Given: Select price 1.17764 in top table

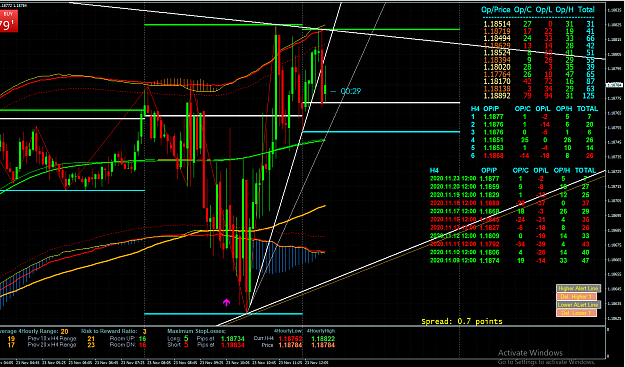Looking at the screenshot, I should [x=497, y=75].
